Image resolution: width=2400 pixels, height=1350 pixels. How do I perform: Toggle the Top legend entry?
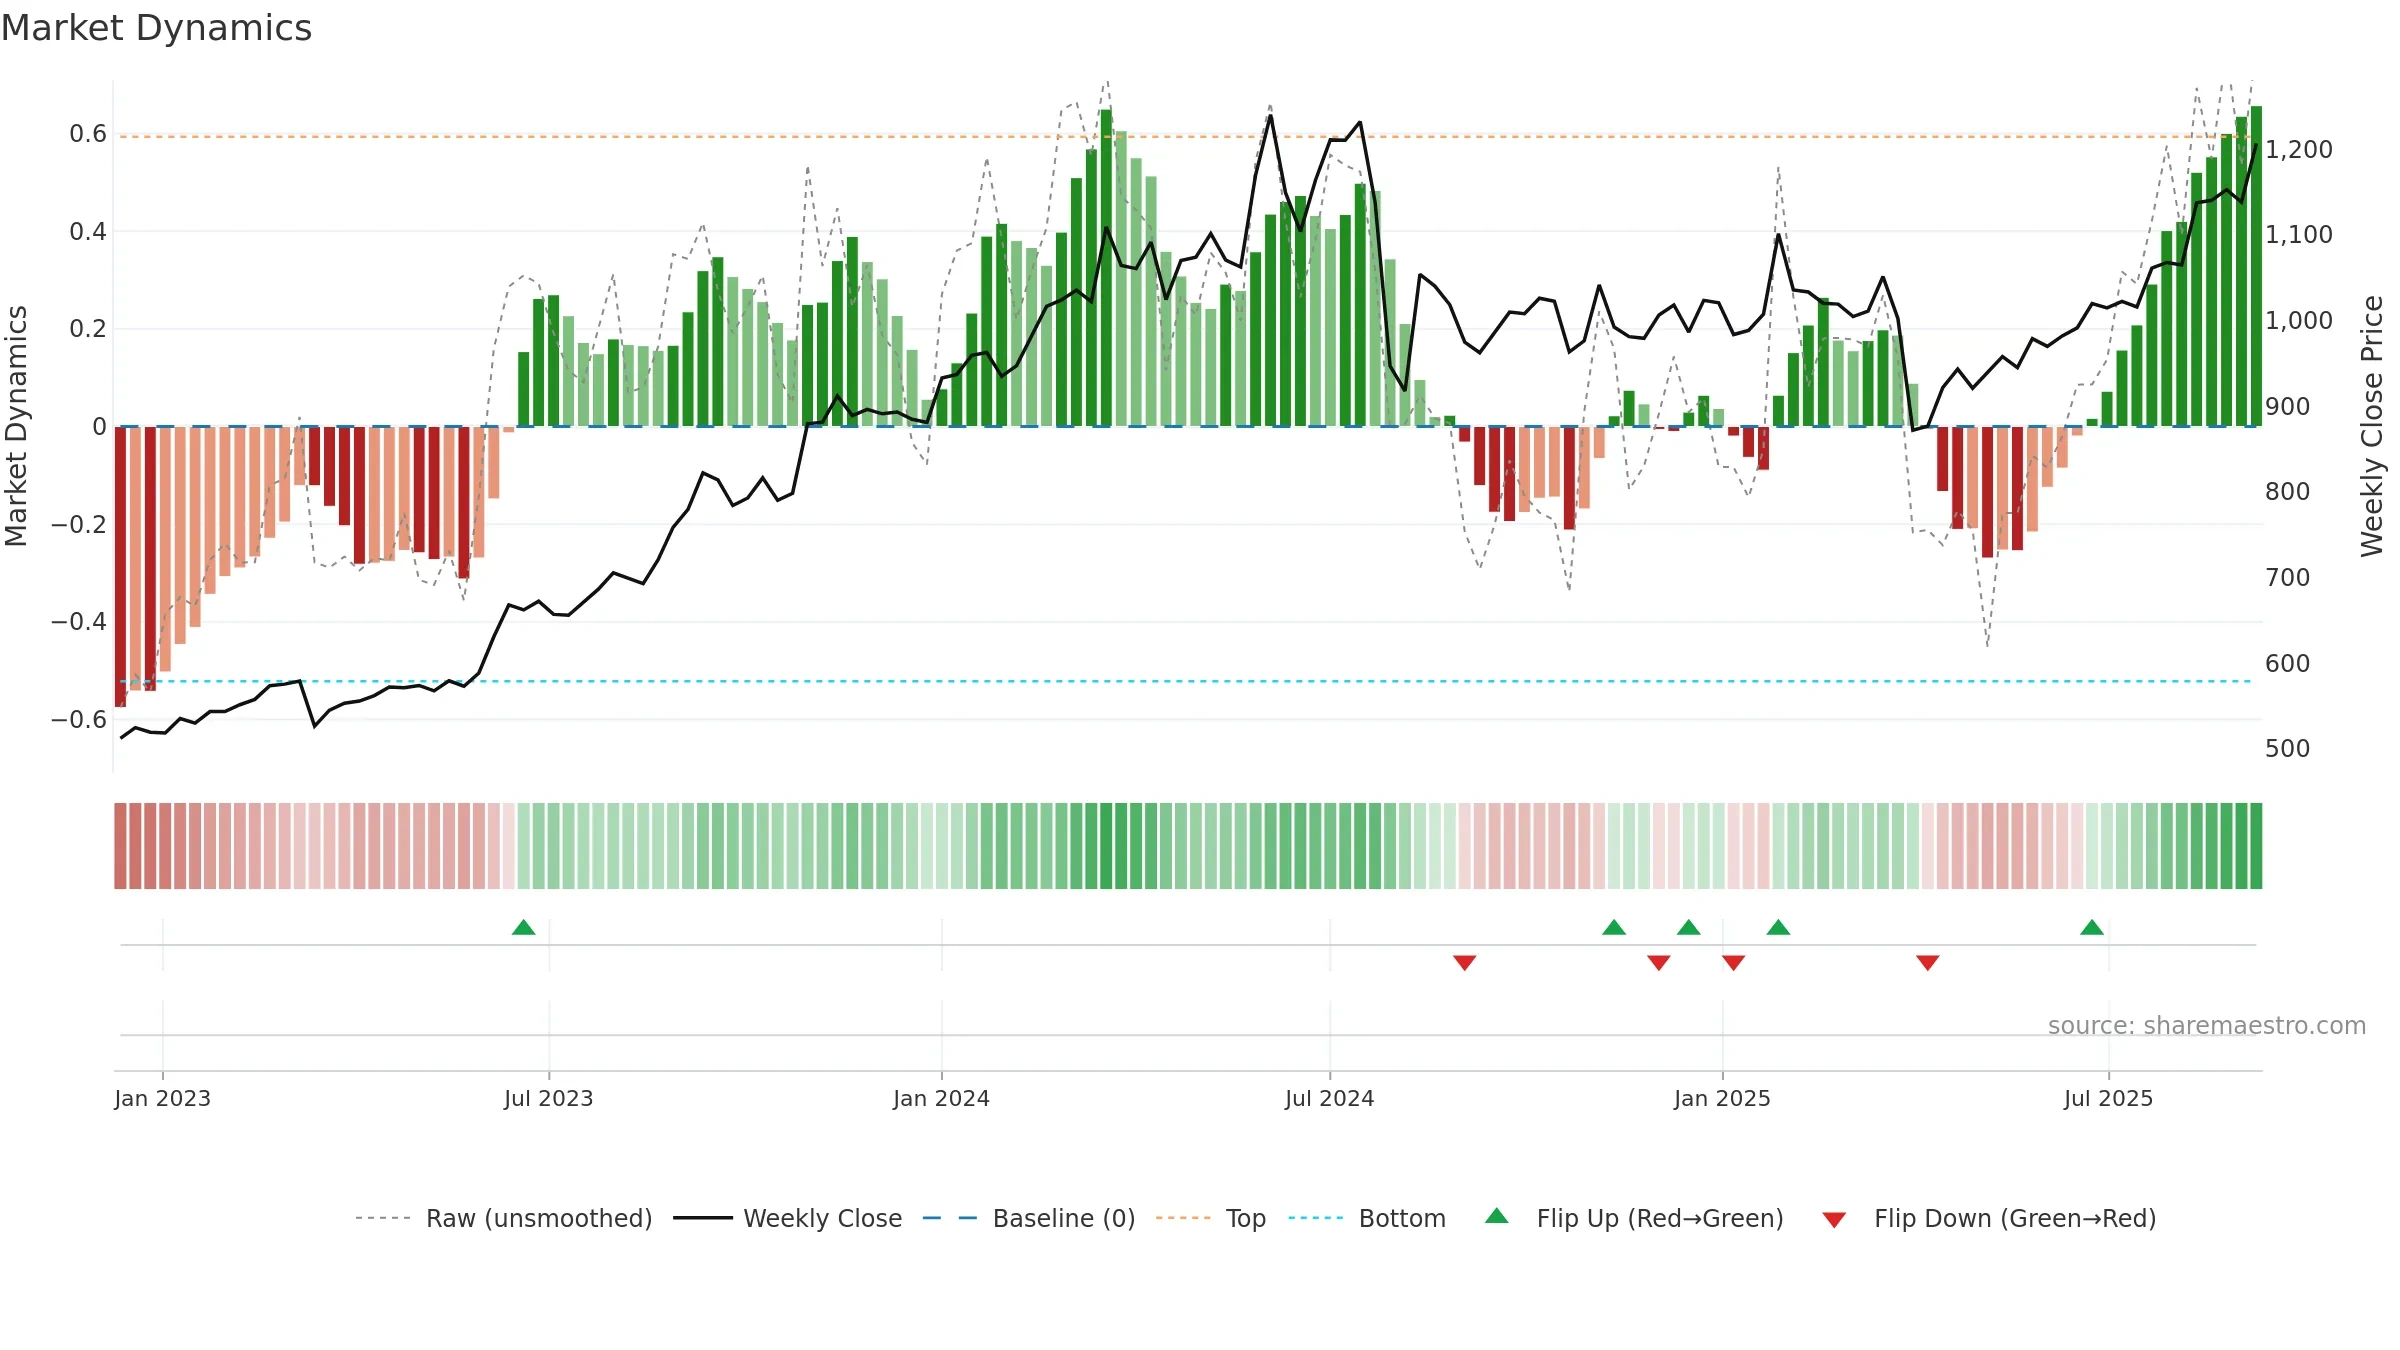[1210, 1218]
